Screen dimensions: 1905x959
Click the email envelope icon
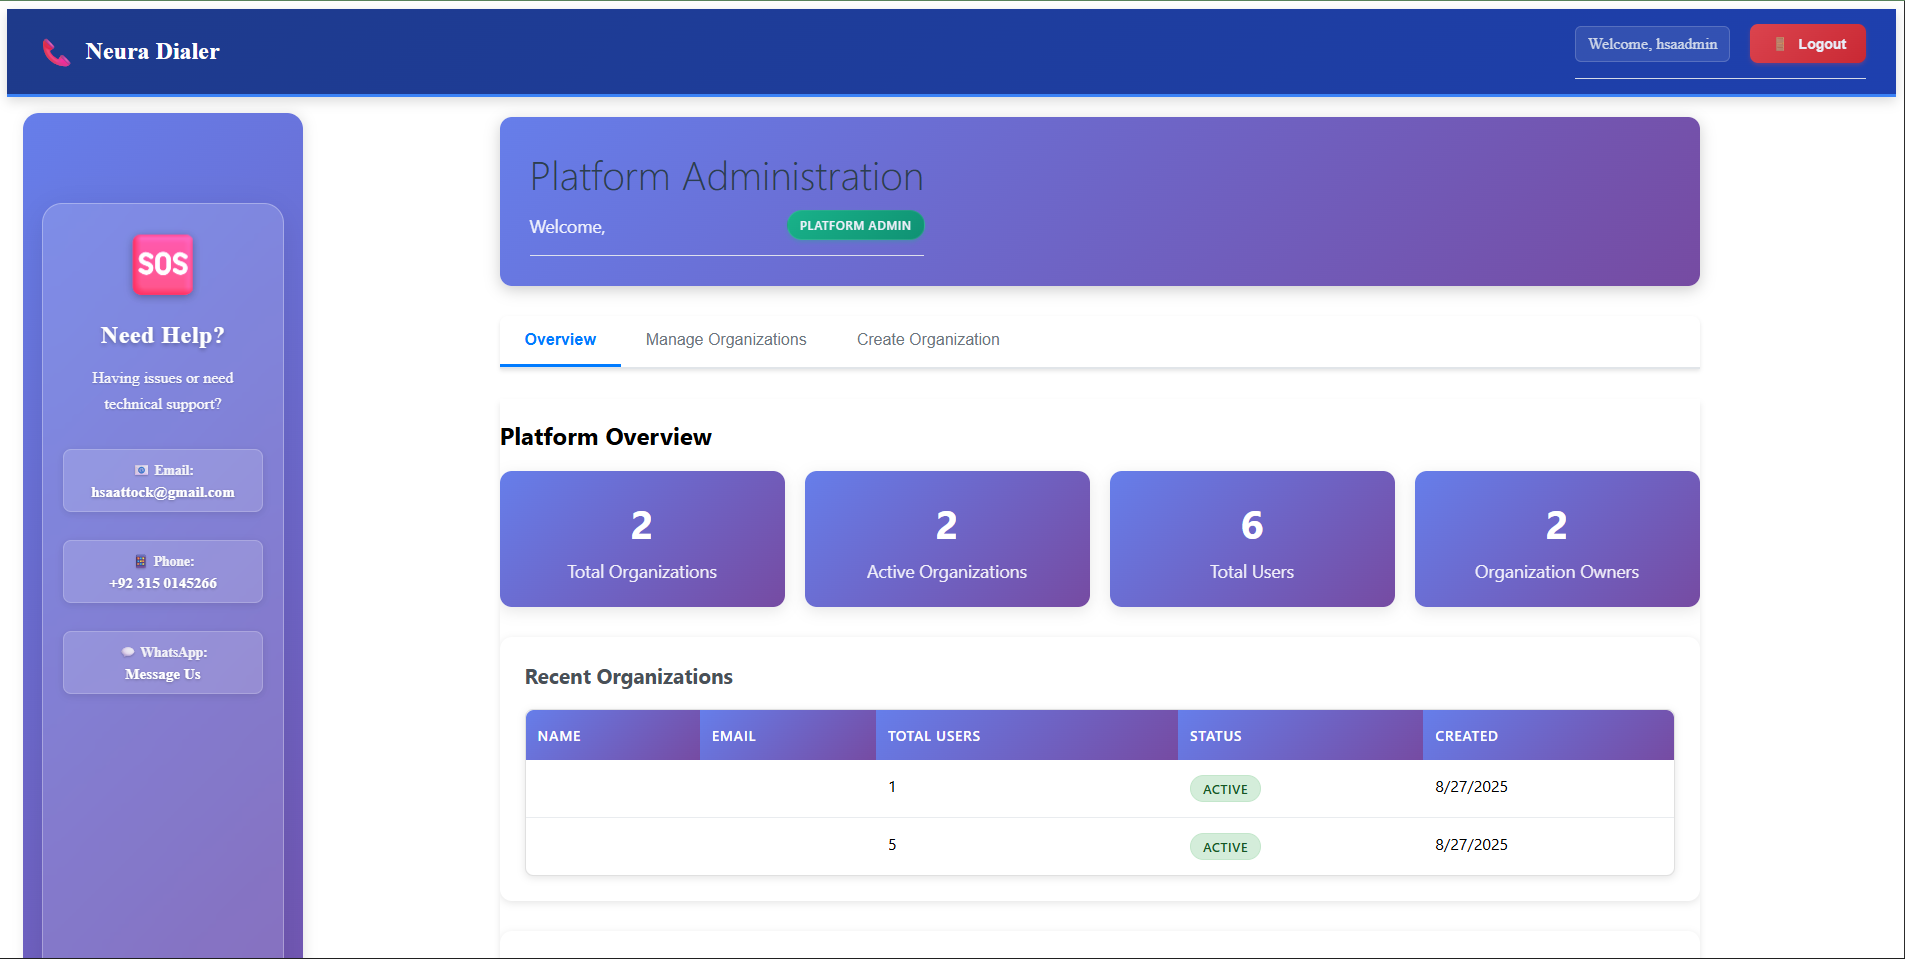tap(141, 470)
